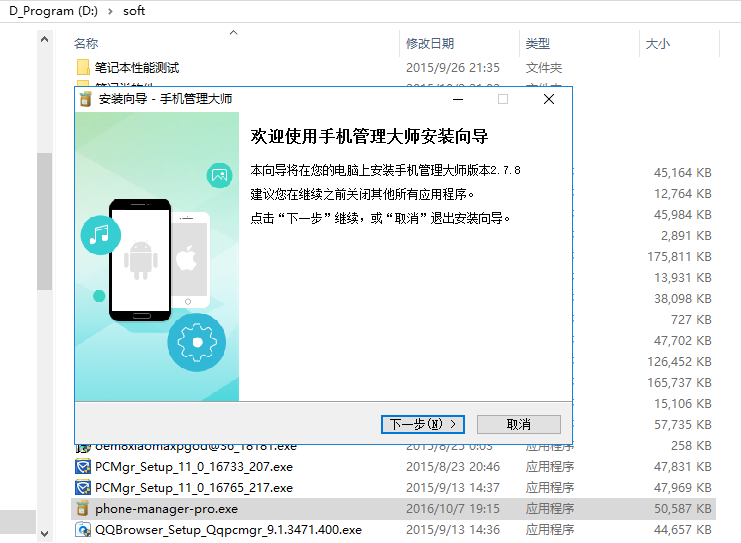
Task: Click the gear icon in installer artwork
Action: (x=197, y=342)
